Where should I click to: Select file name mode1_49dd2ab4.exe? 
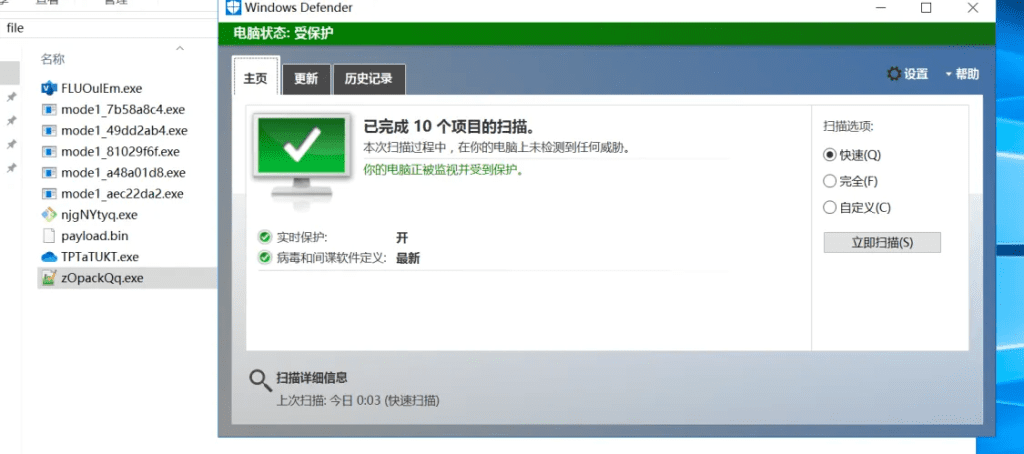tap(124, 131)
